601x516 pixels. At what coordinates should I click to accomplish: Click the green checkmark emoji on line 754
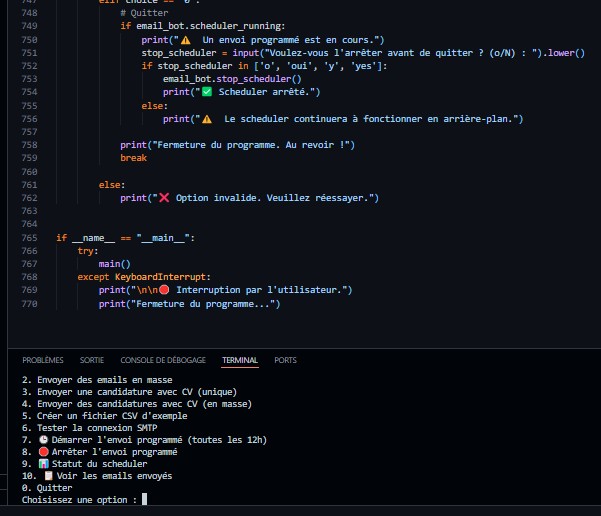pyautogui.click(x=207, y=92)
